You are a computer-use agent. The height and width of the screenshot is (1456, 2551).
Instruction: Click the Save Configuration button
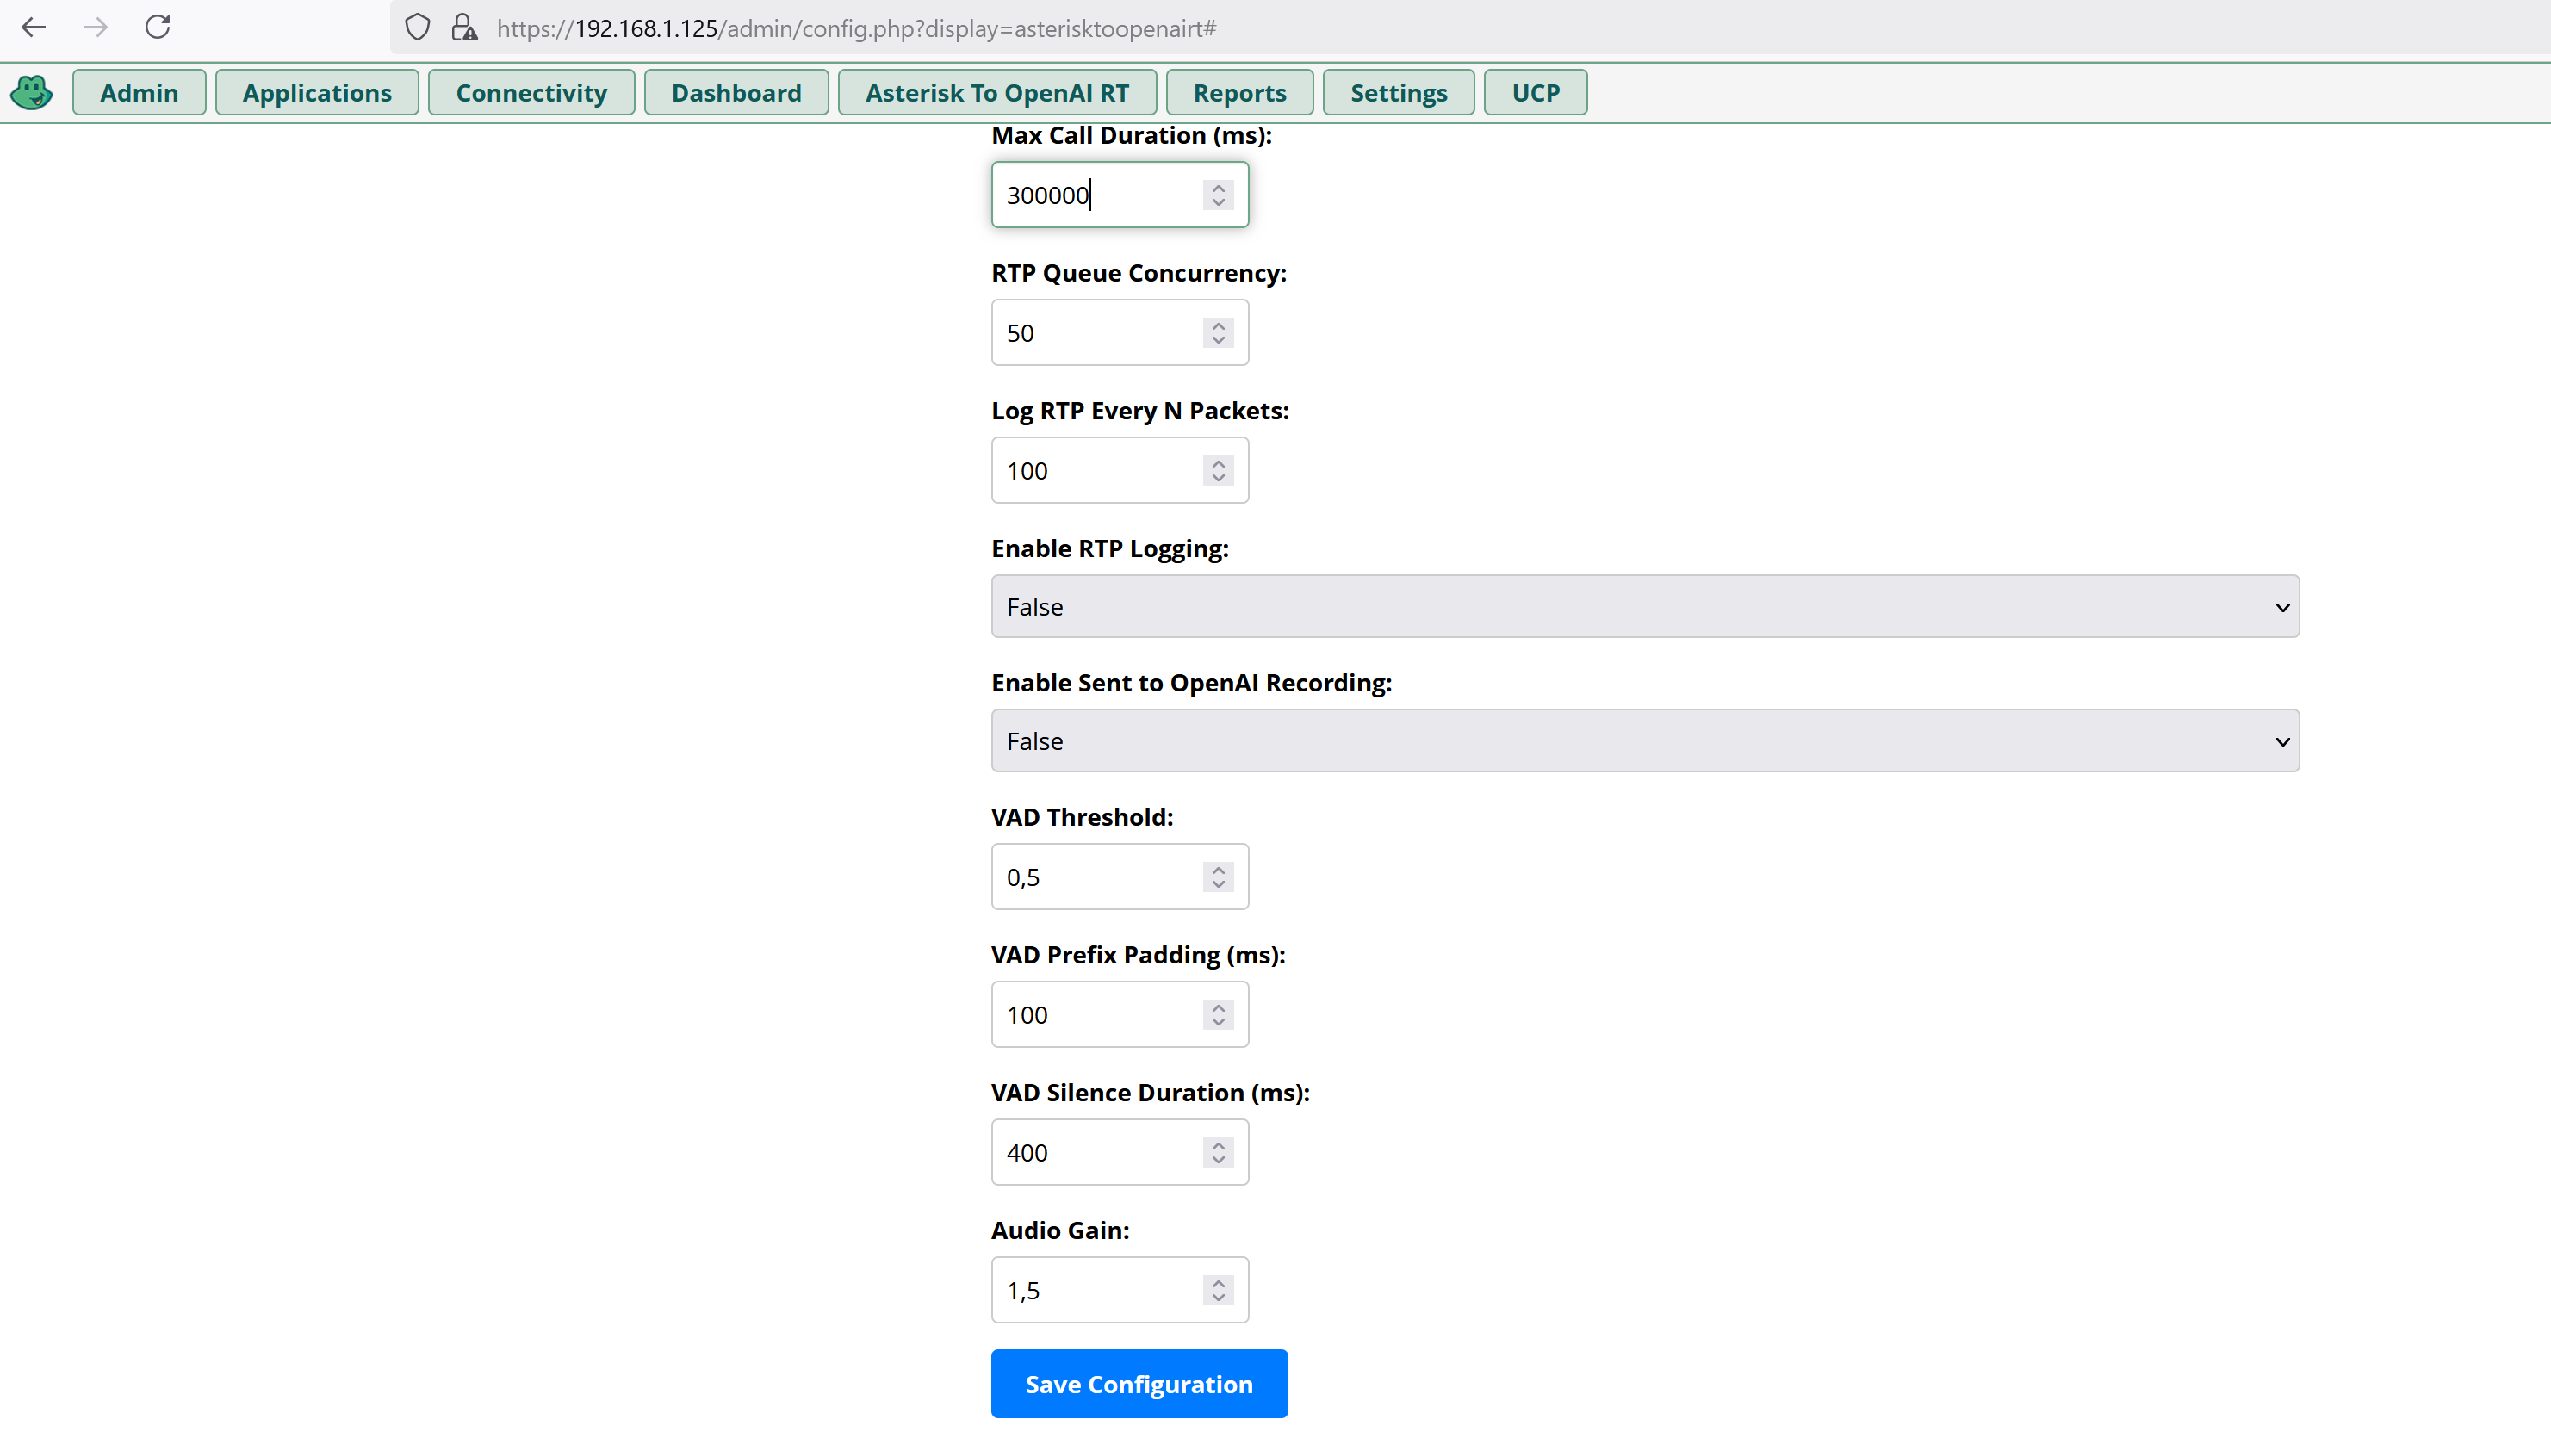click(x=1139, y=1384)
